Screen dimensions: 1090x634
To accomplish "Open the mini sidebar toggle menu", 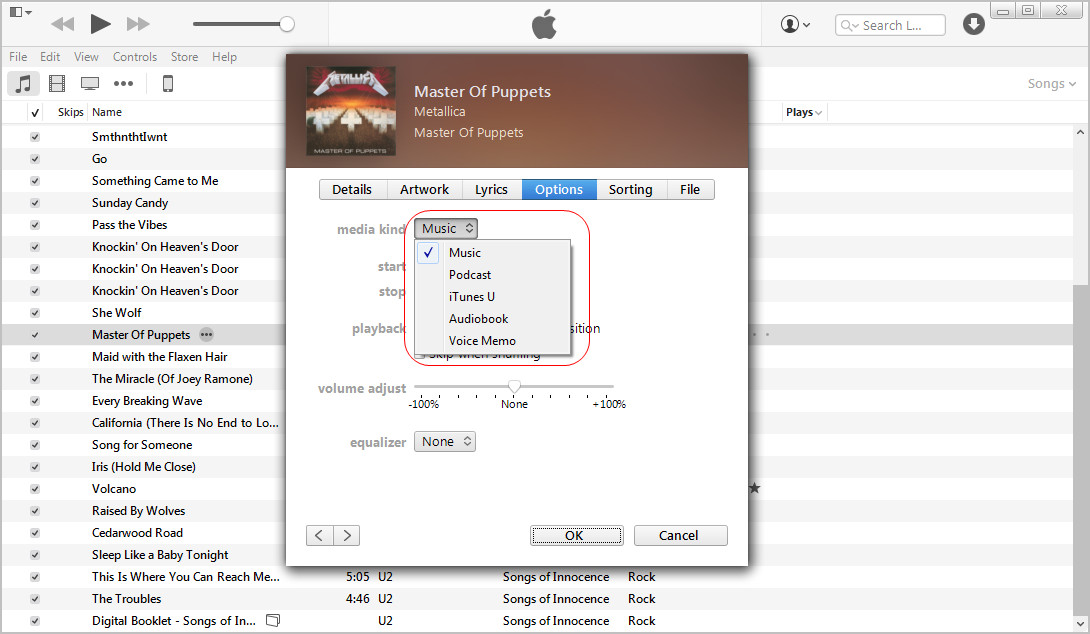I will 20,12.
